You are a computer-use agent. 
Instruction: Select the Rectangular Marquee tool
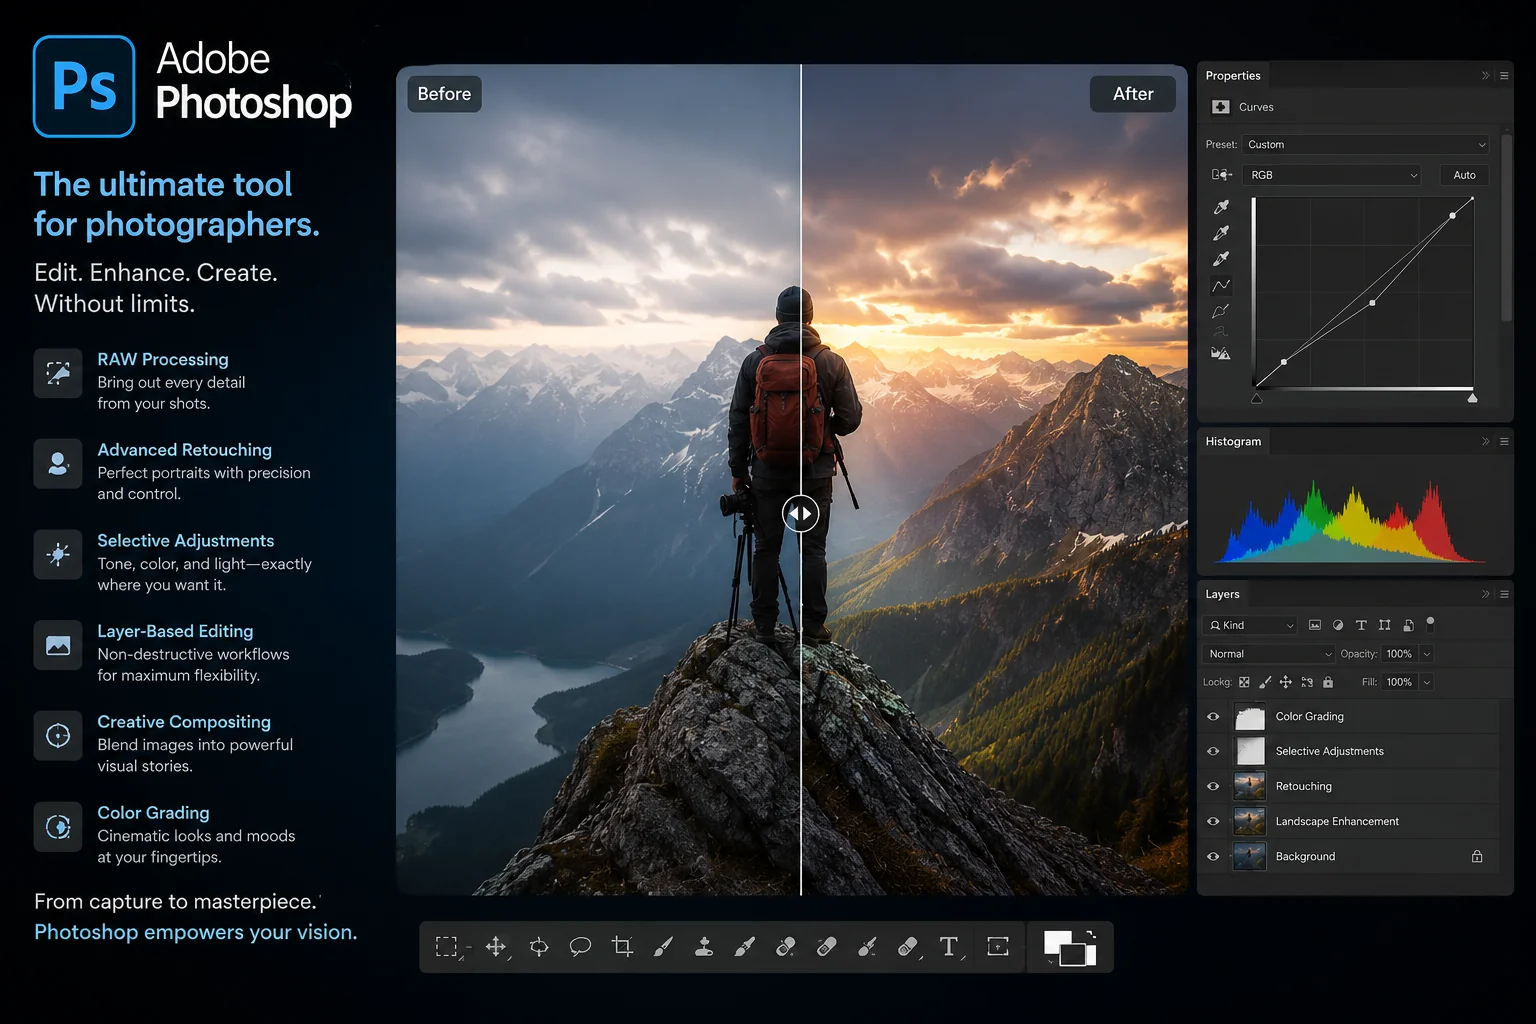(447, 947)
